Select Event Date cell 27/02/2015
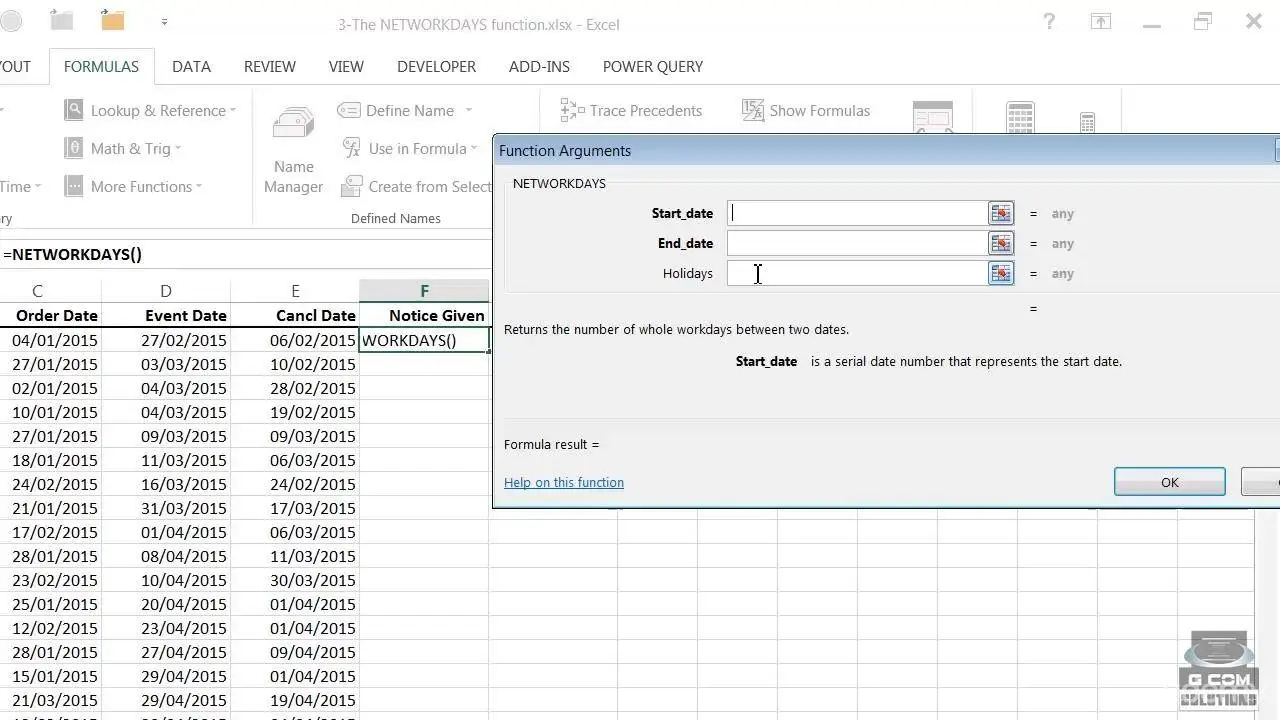The image size is (1280, 720). click(x=166, y=340)
